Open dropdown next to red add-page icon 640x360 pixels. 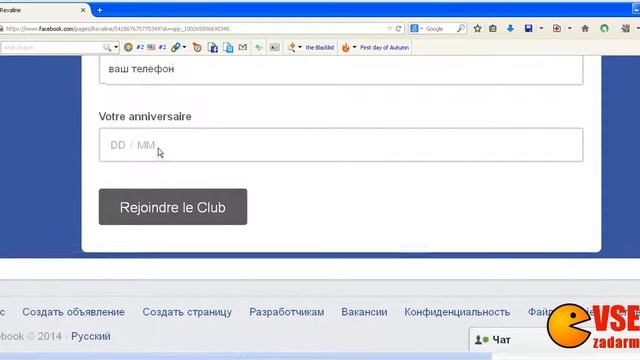point(569,29)
